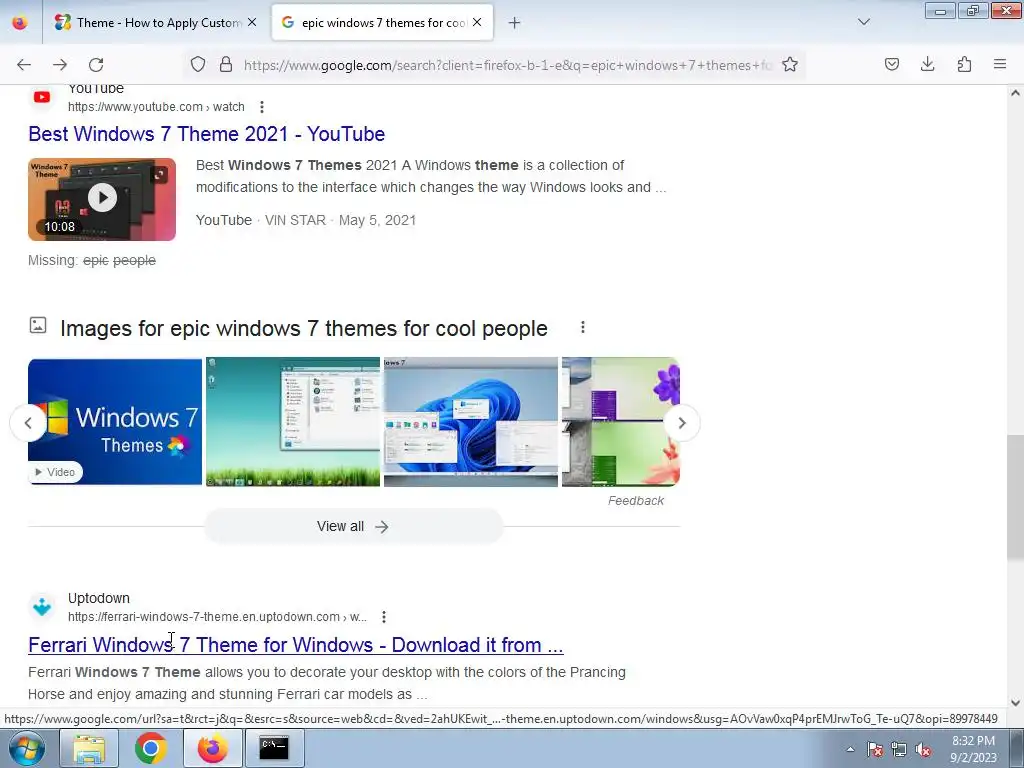Viewport: 1024px width, 768px height.
Task: Send Feedback on image results
Action: click(x=635, y=501)
